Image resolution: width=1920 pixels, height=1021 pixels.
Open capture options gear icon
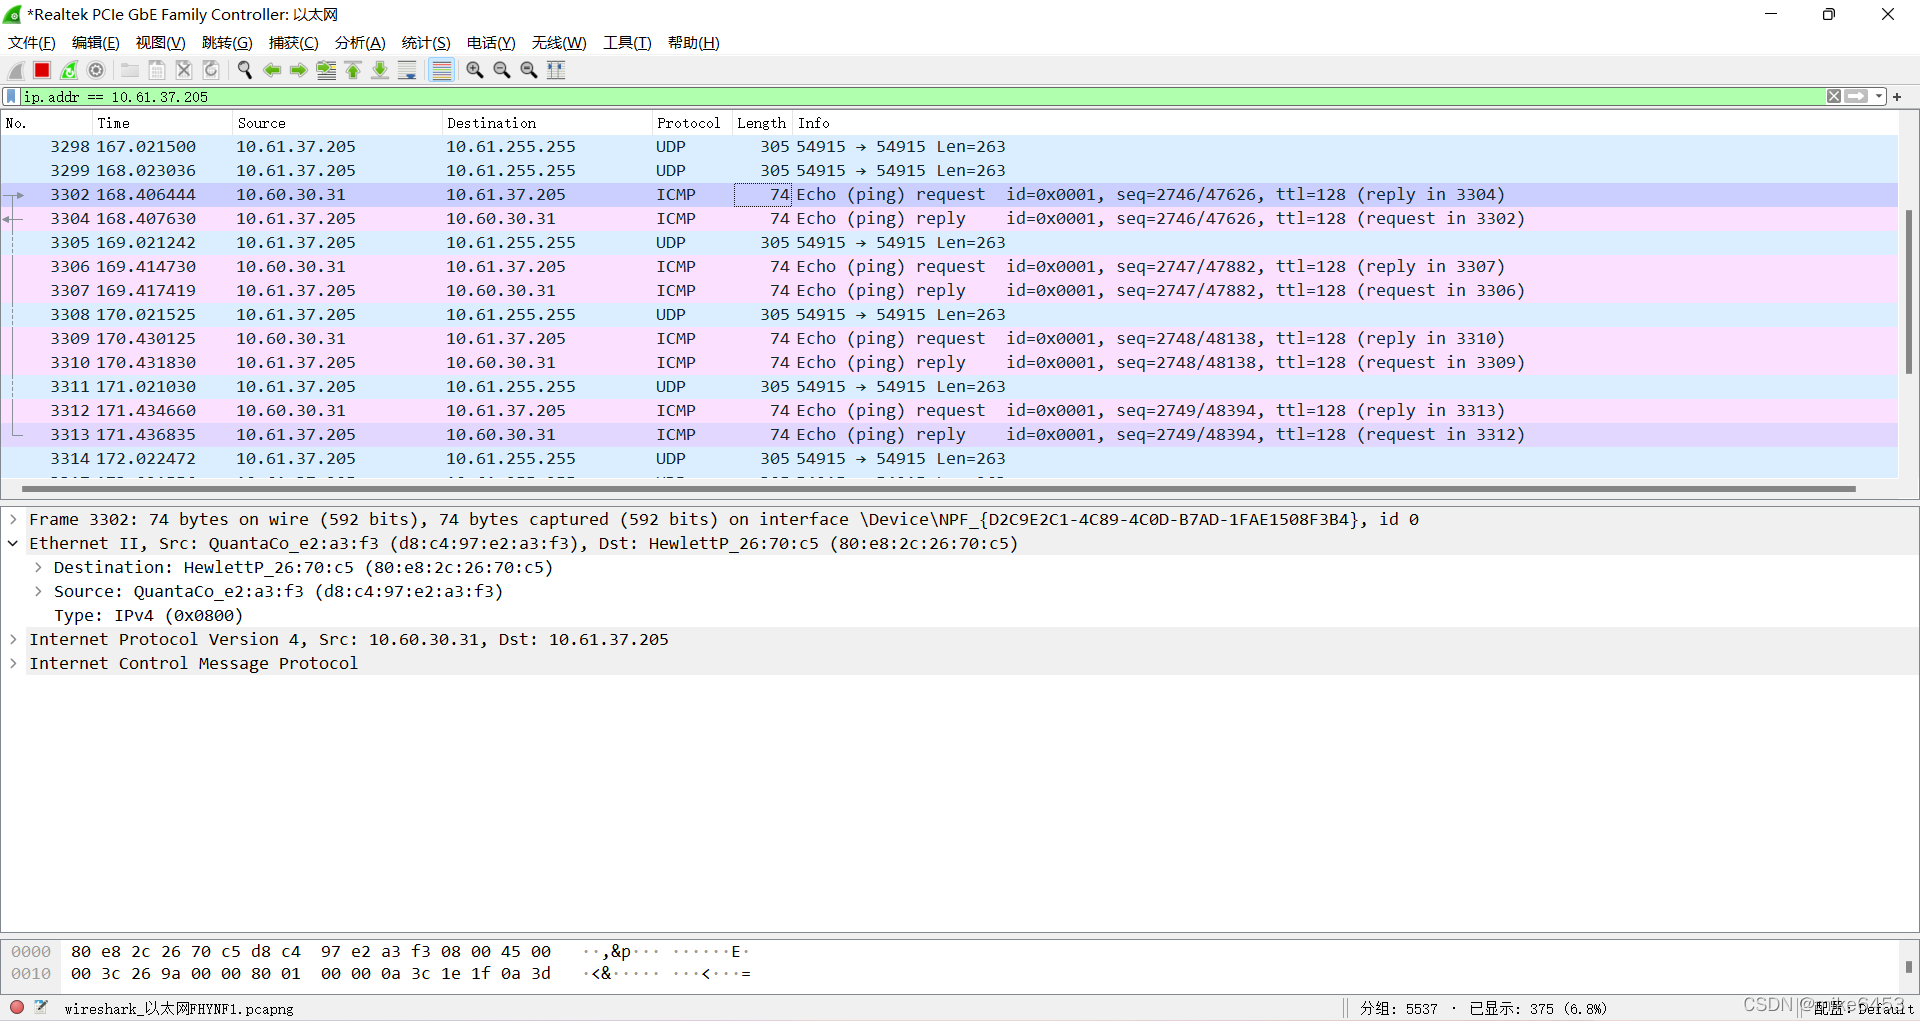pyautogui.click(x=96, y=70)
